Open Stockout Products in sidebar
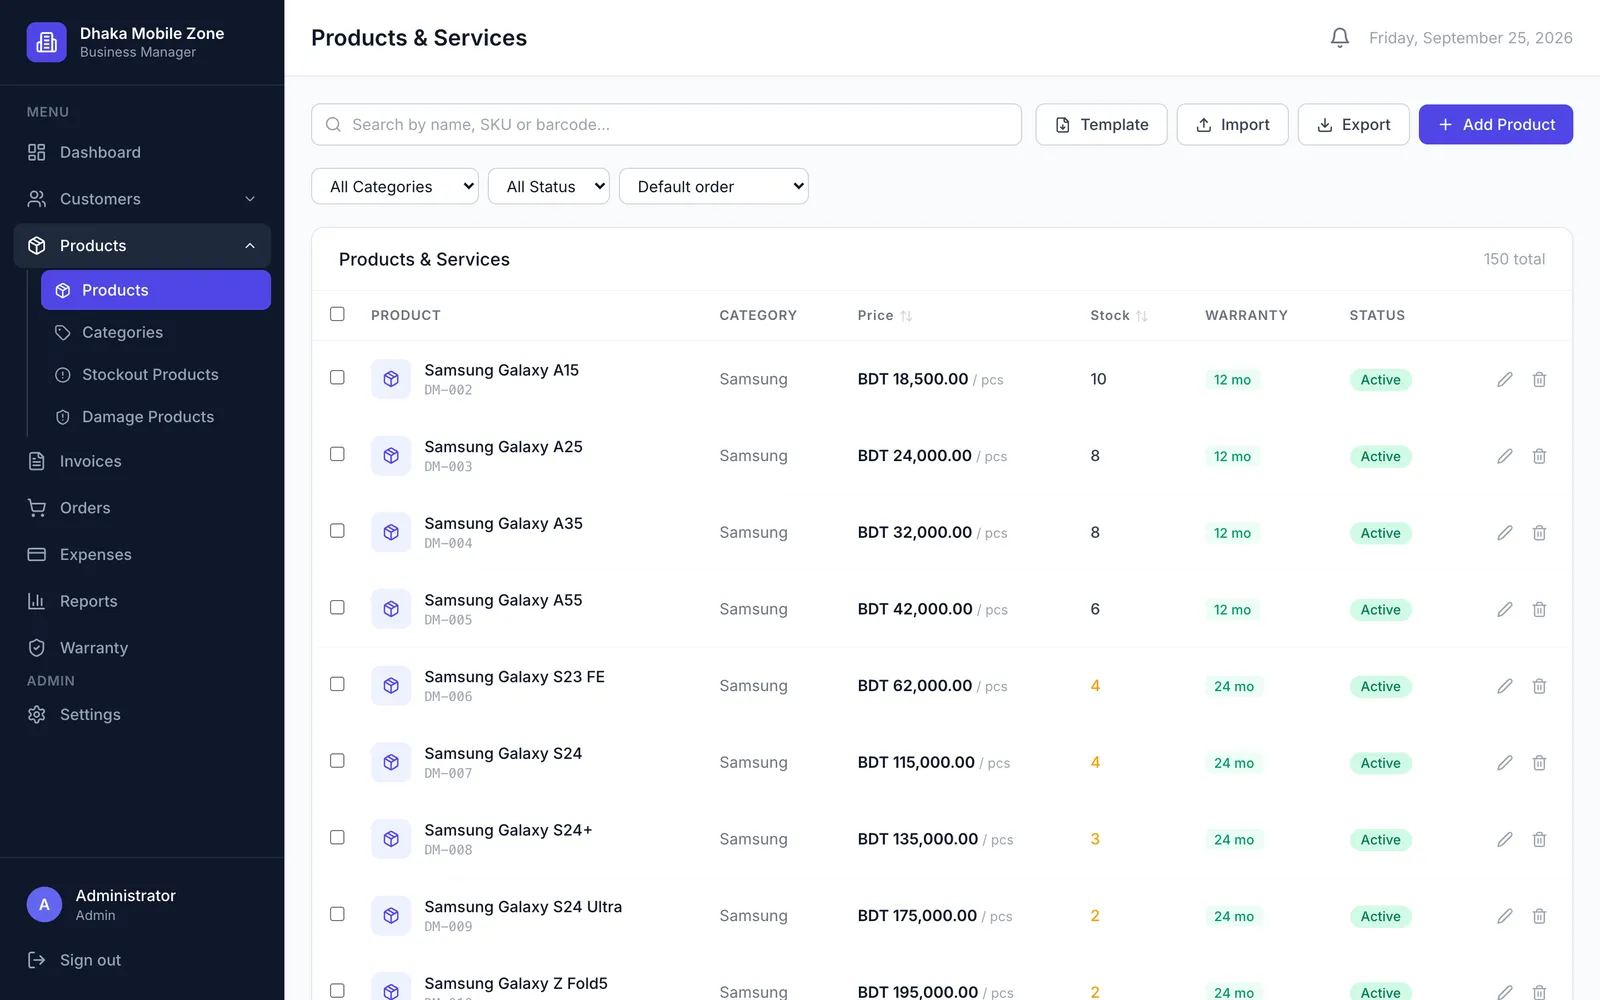 [x=156, y=374]
